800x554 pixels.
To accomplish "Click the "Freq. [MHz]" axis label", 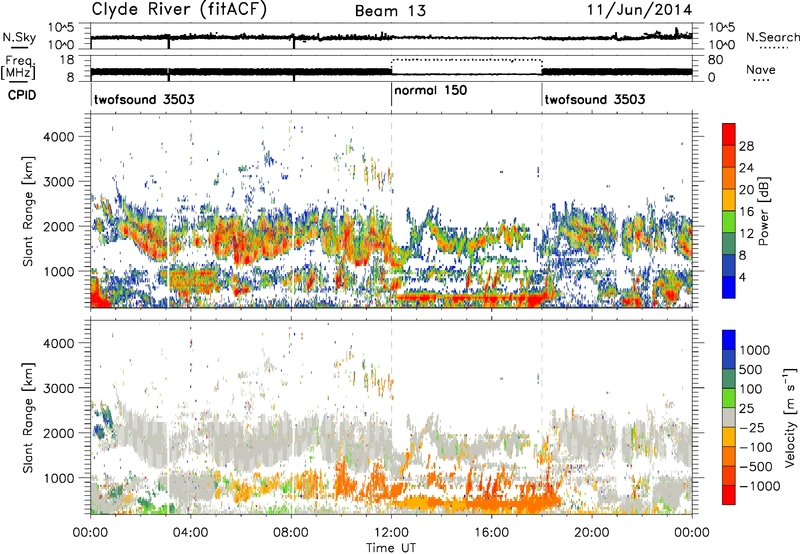I will (18, 68).
